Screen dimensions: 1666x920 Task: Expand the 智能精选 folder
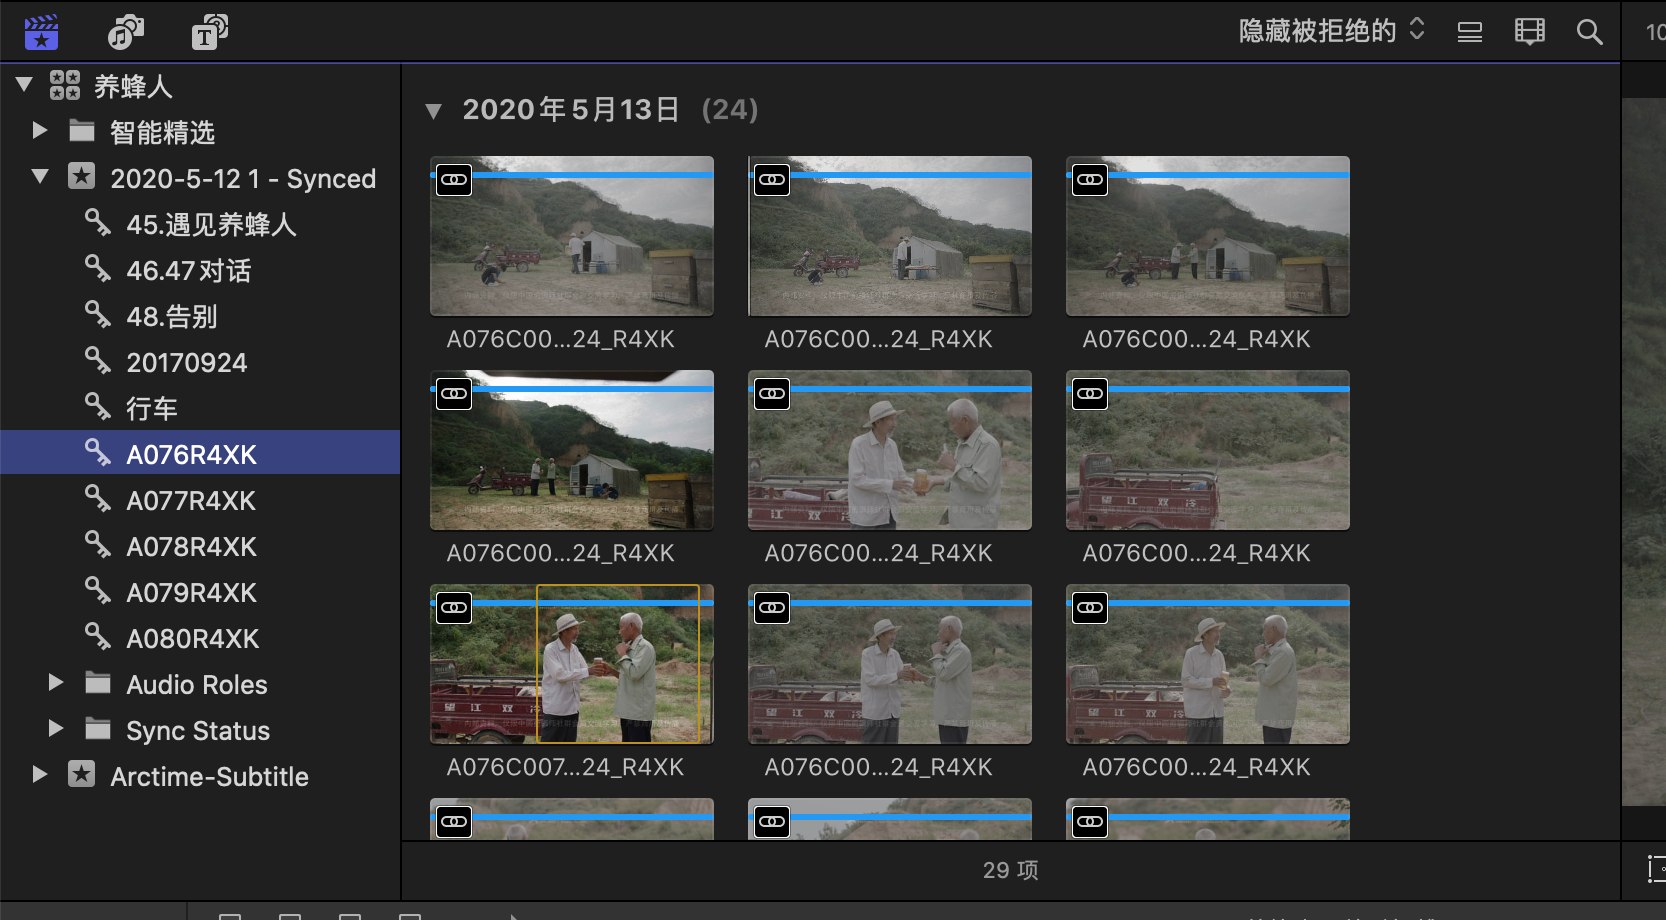[x=40, y=131]
